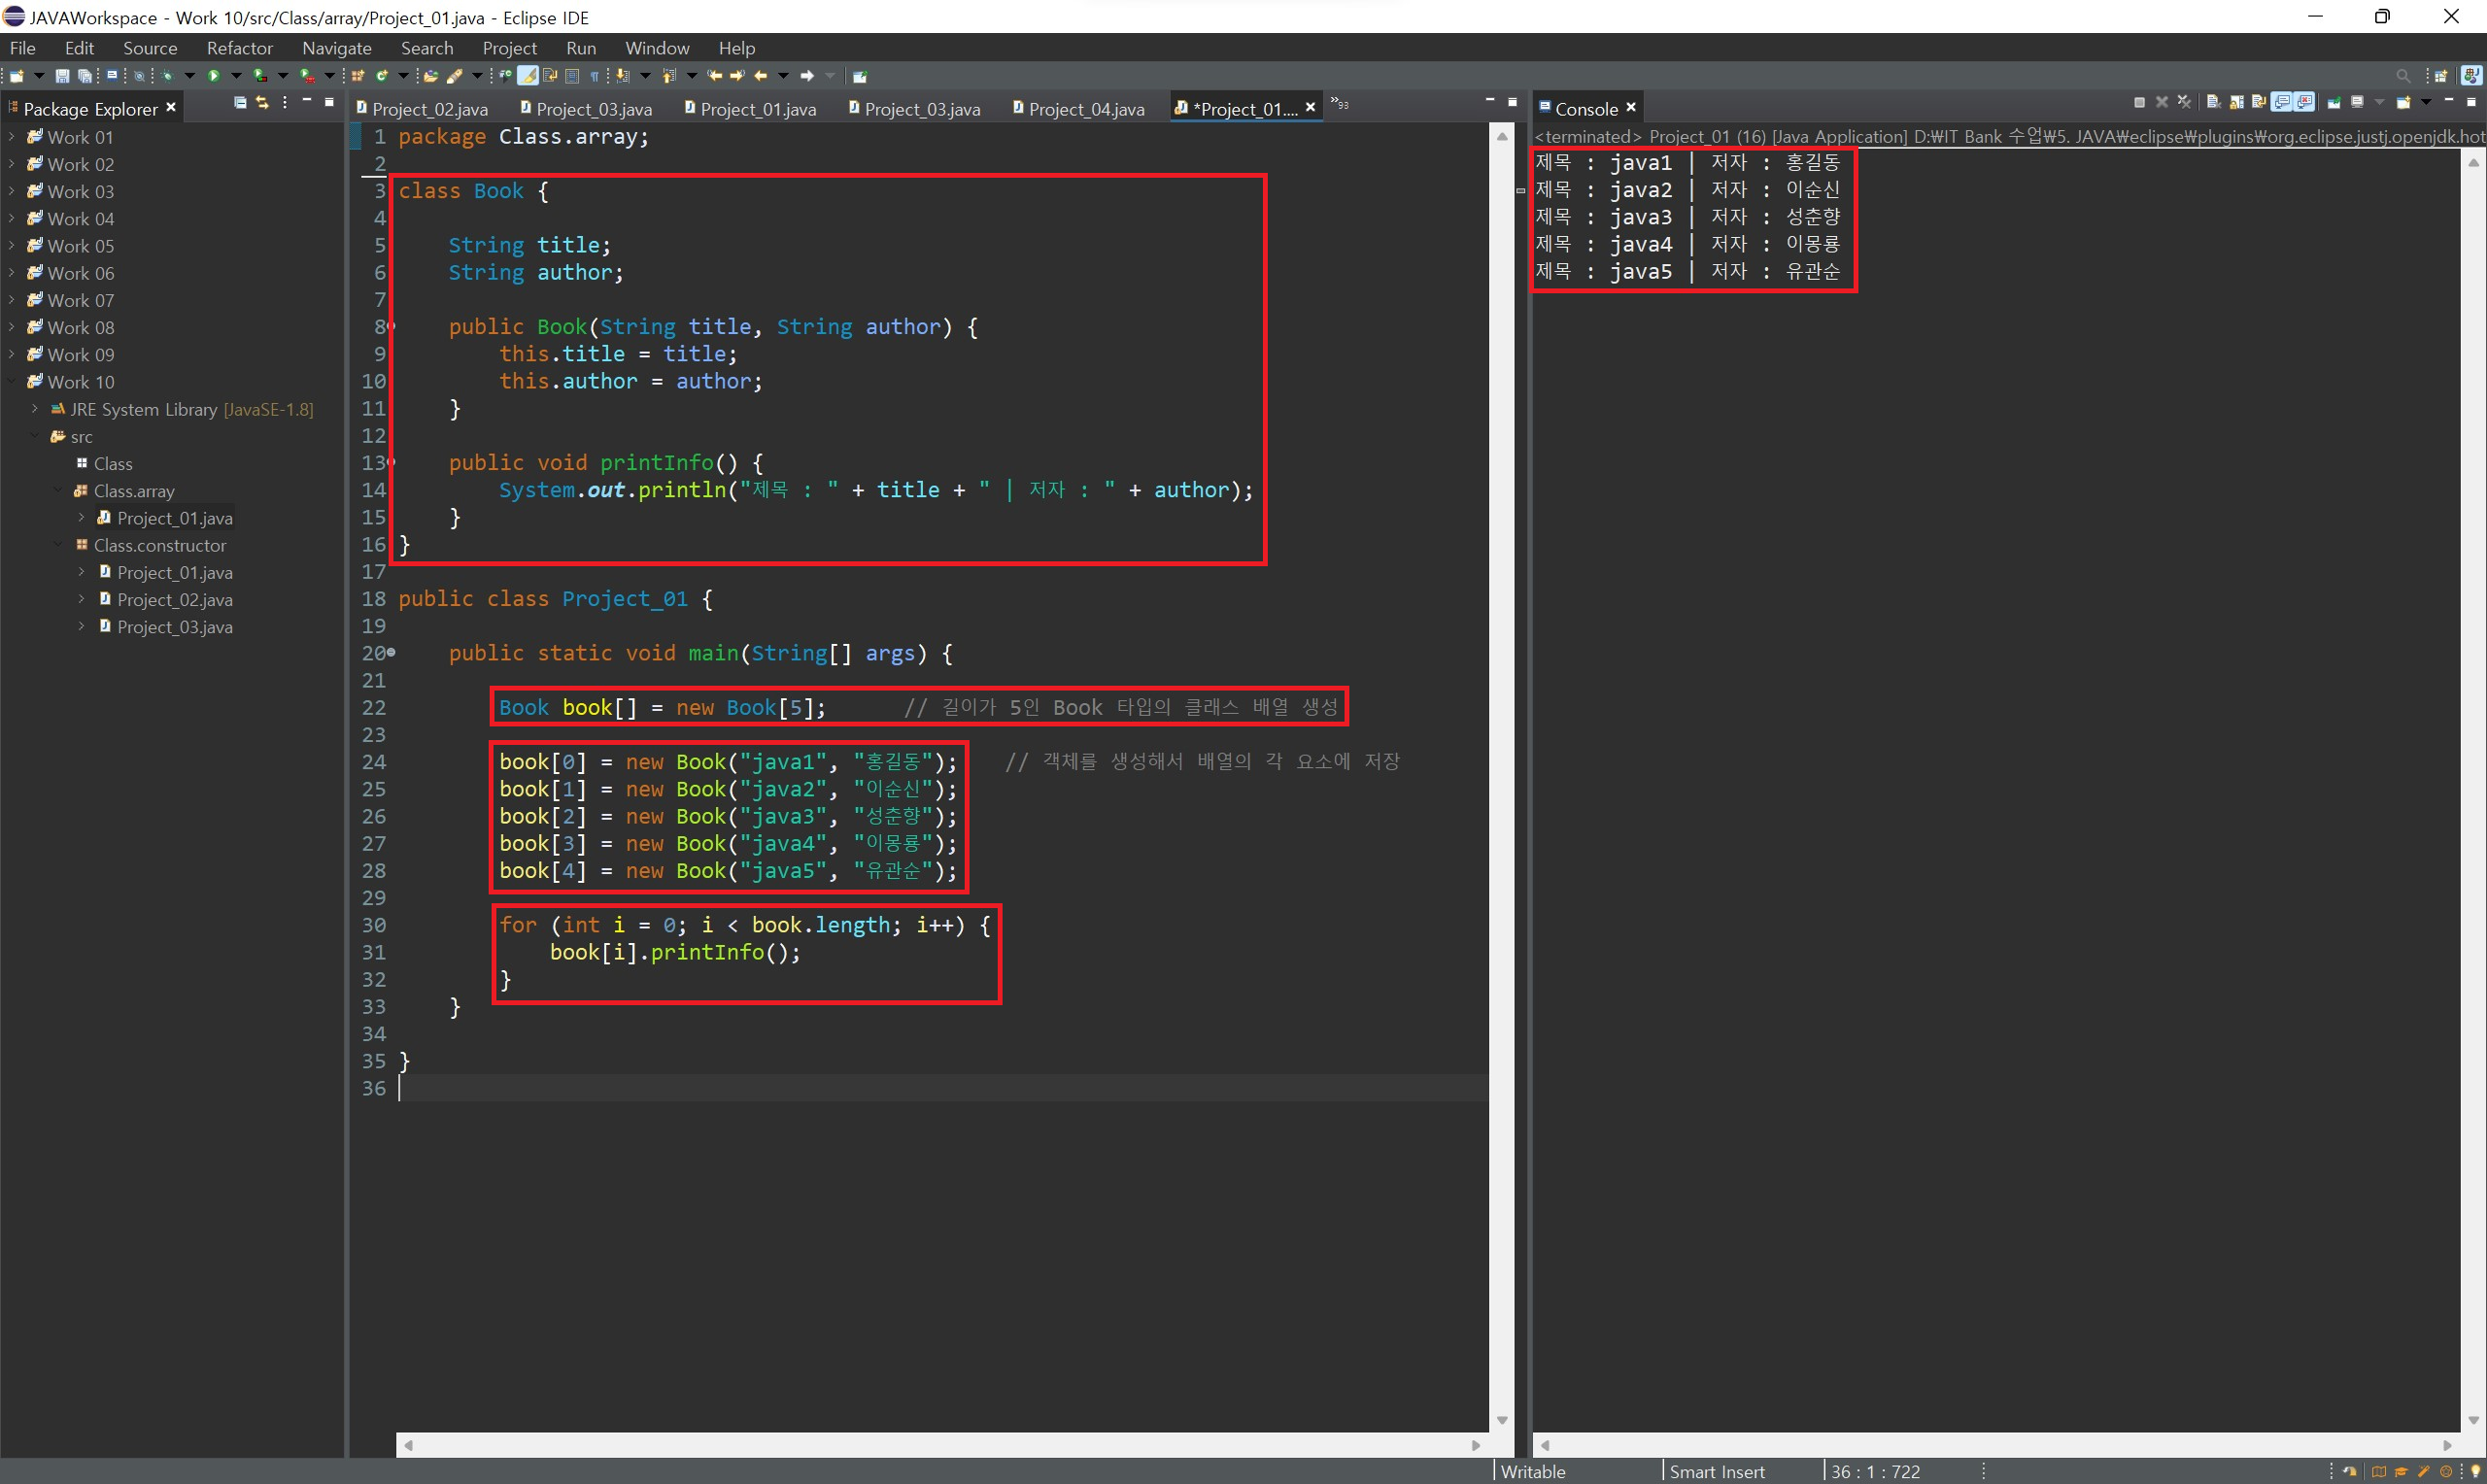Open Project_02.java under Class.constructor

pos(174,600)
